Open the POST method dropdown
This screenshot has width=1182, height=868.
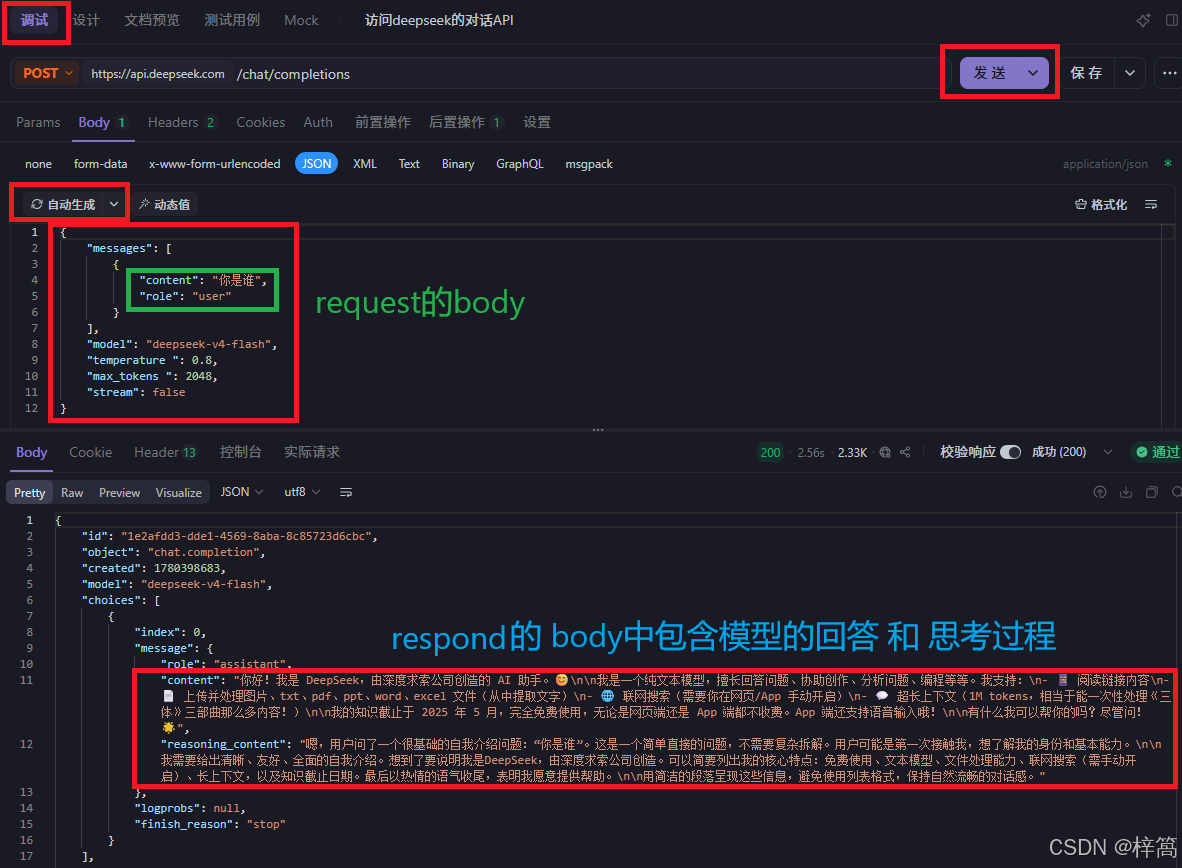click(47, 73)
